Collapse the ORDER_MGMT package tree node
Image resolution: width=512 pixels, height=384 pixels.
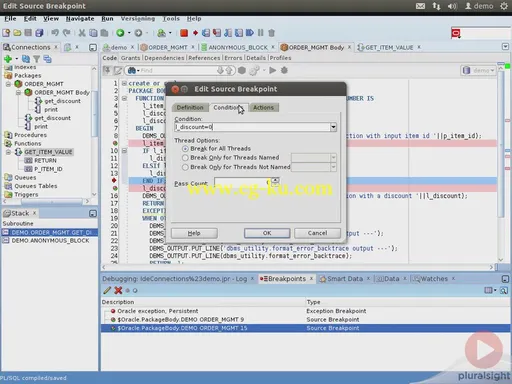coord(8,84)
